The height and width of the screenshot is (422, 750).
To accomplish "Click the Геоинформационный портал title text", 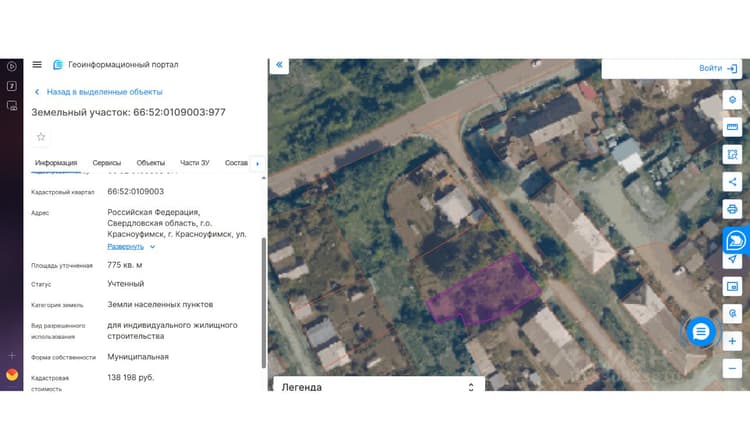I will [x=123, y=65].
